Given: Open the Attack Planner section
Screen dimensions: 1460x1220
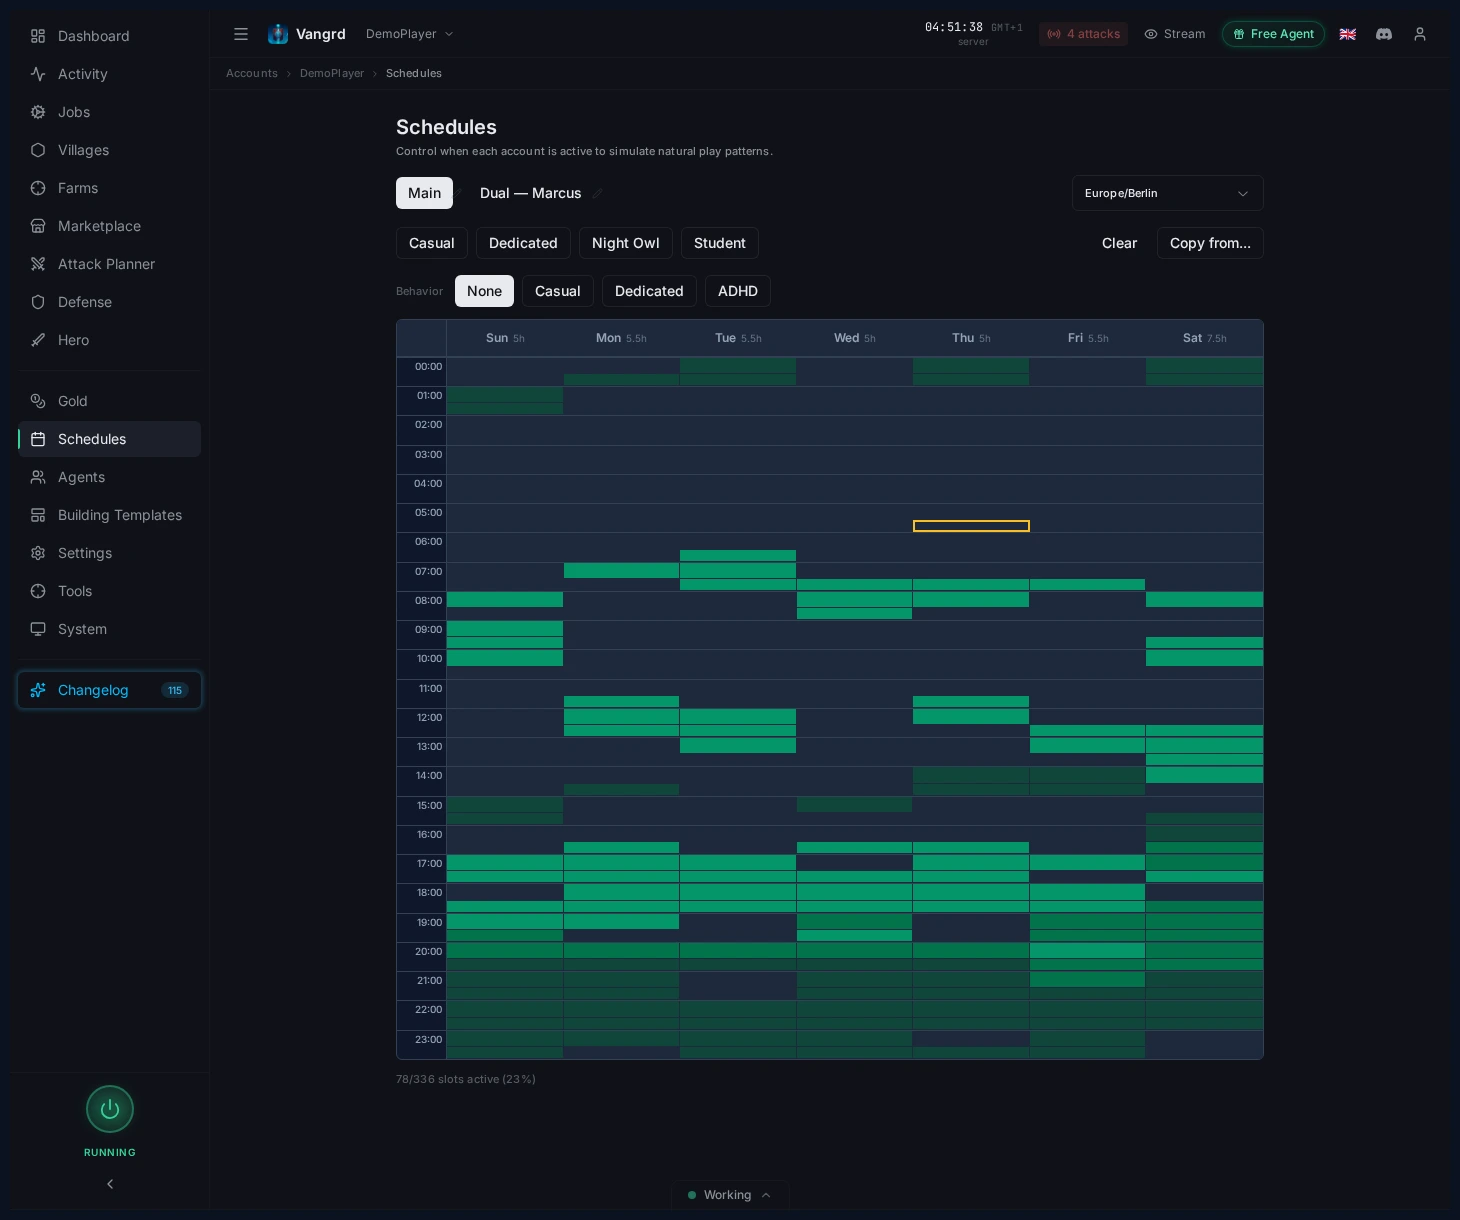Looking at the screenshot, I should [x=106, y=263].
